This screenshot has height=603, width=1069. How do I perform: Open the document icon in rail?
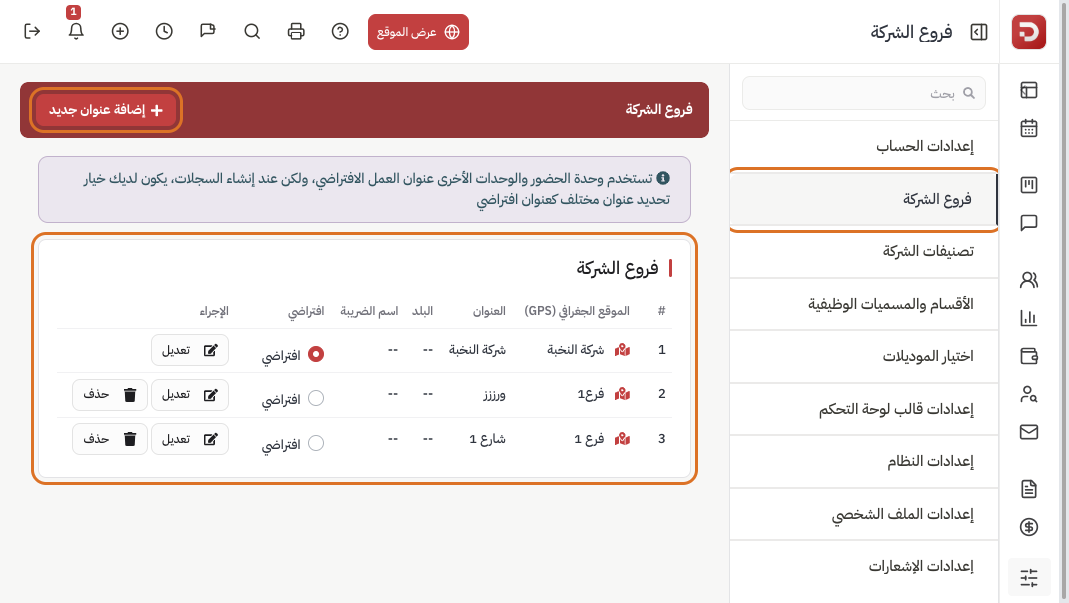(x=1029, y=488)
